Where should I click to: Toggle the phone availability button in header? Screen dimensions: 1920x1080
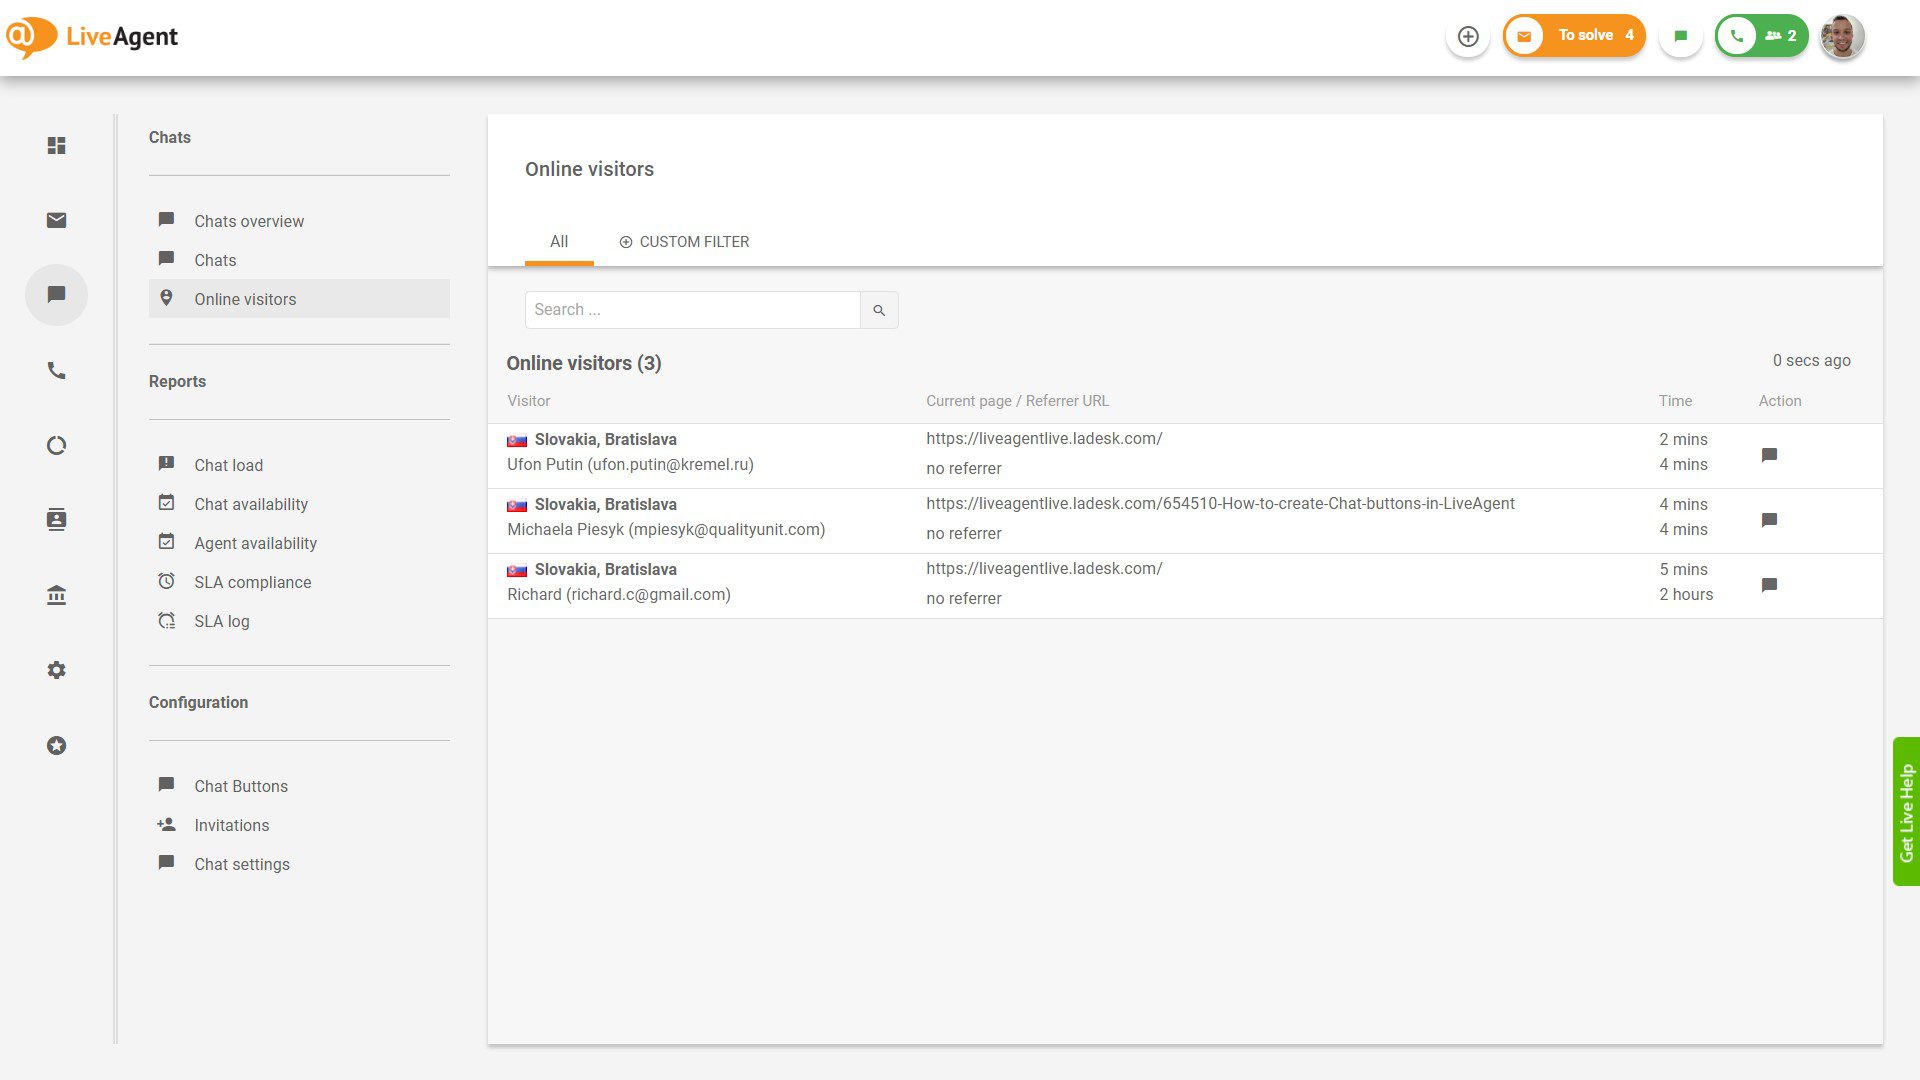(x=1738, y=37)
